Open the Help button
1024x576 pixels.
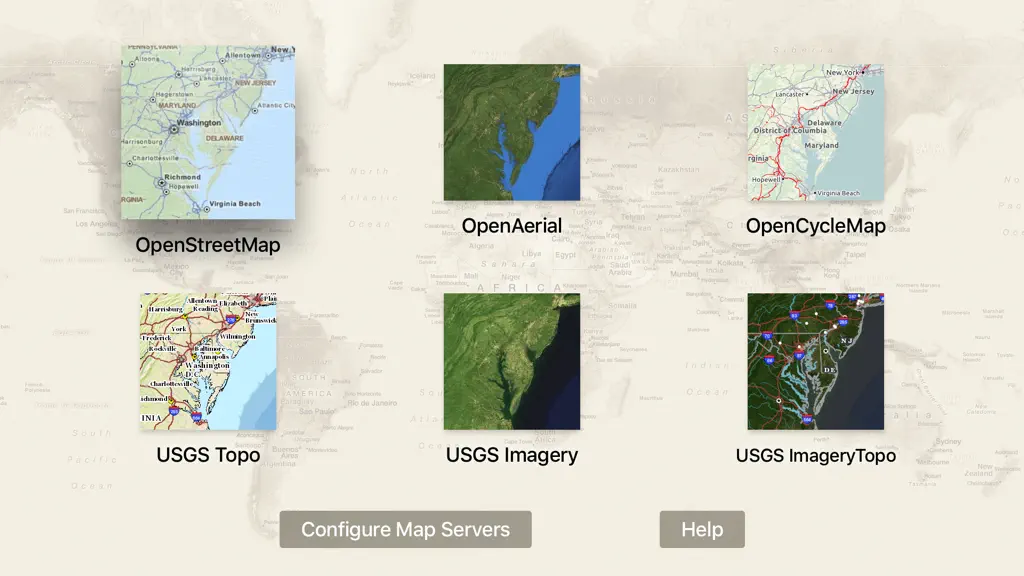pyautogui.click(x=702, y=529)
